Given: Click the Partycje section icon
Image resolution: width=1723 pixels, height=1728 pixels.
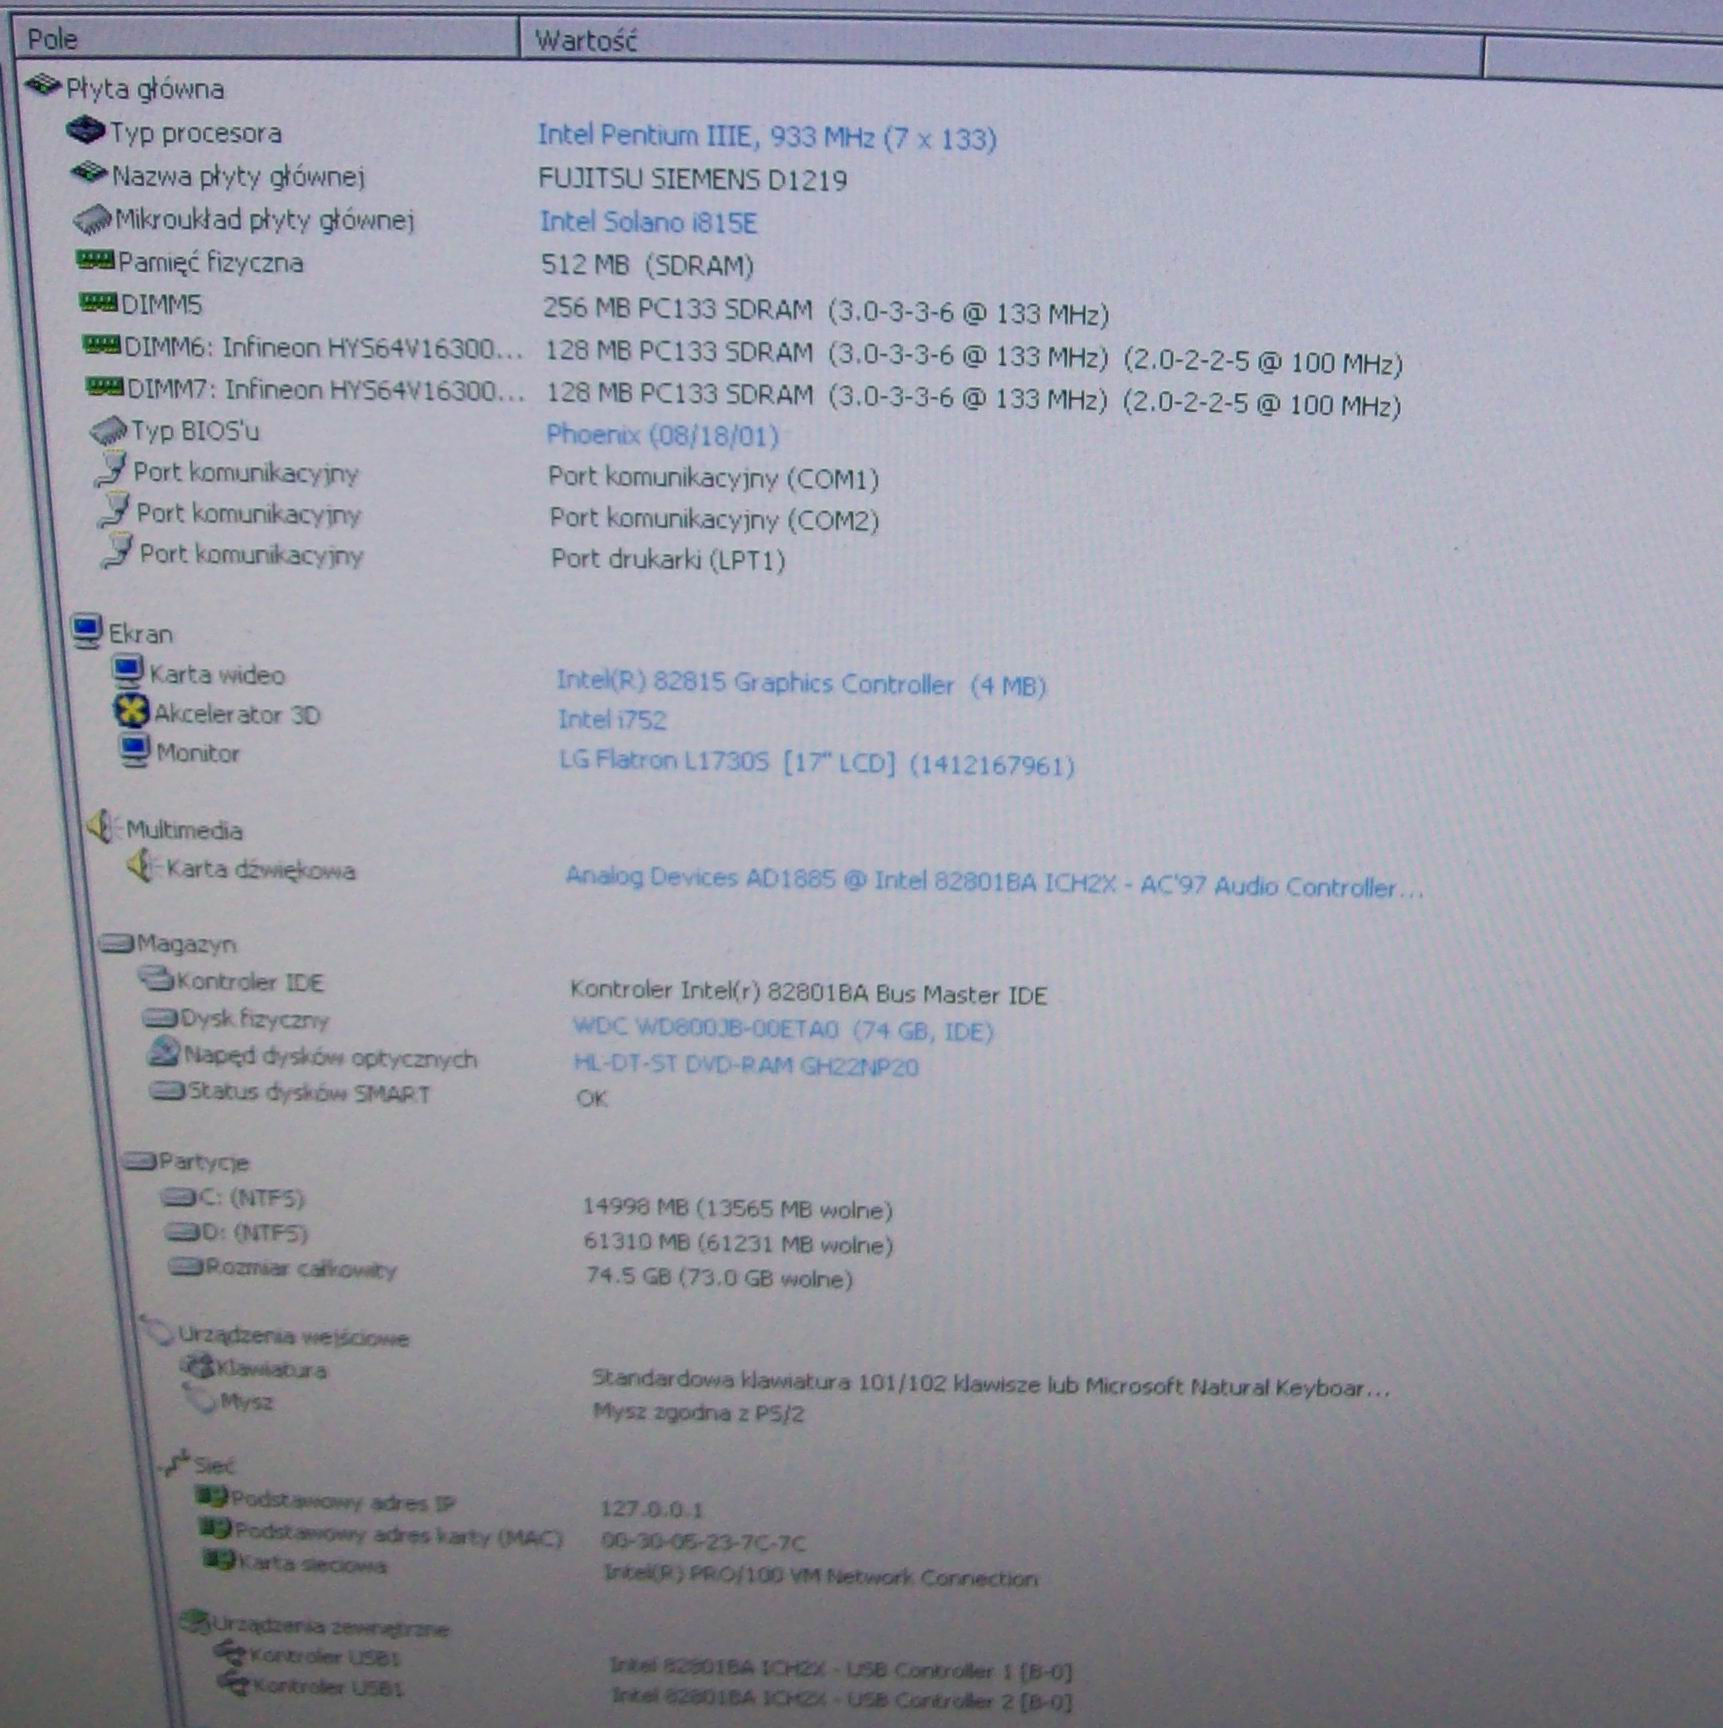Looking at the screenshot, I should 139,1160.
